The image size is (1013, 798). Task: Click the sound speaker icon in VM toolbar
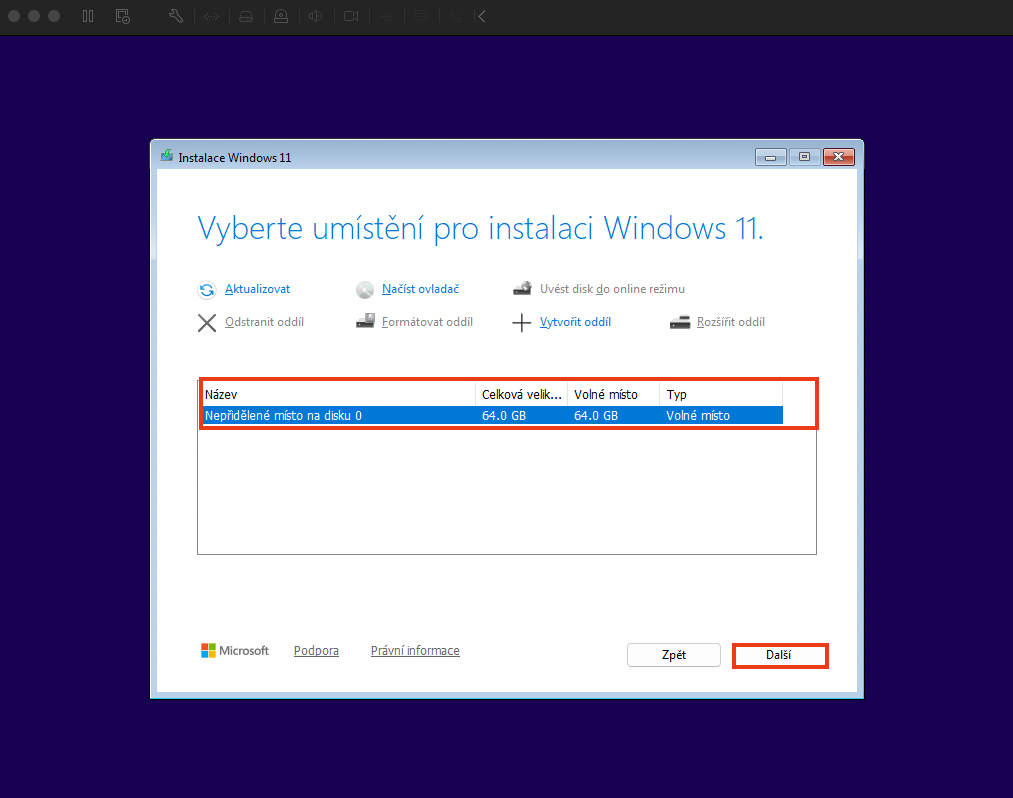(316, 16)
